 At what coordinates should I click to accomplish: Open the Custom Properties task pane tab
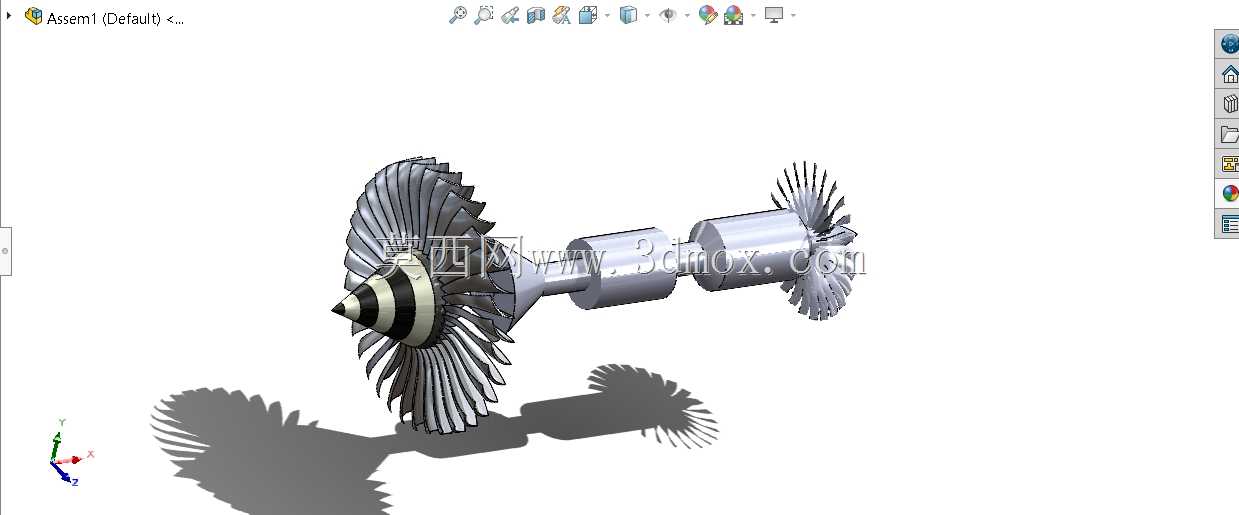(x=1229, y=224)
